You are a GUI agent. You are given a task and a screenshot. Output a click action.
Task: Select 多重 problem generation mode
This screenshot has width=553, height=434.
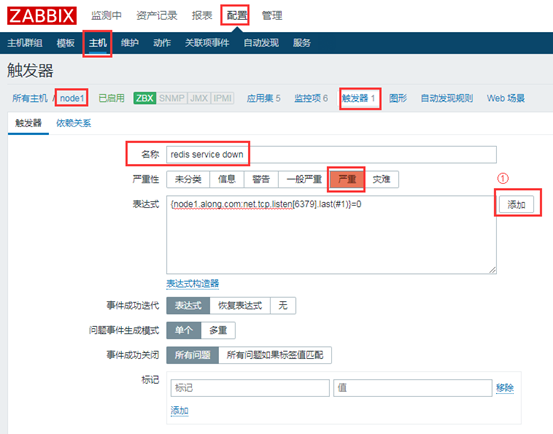(218, 330)
